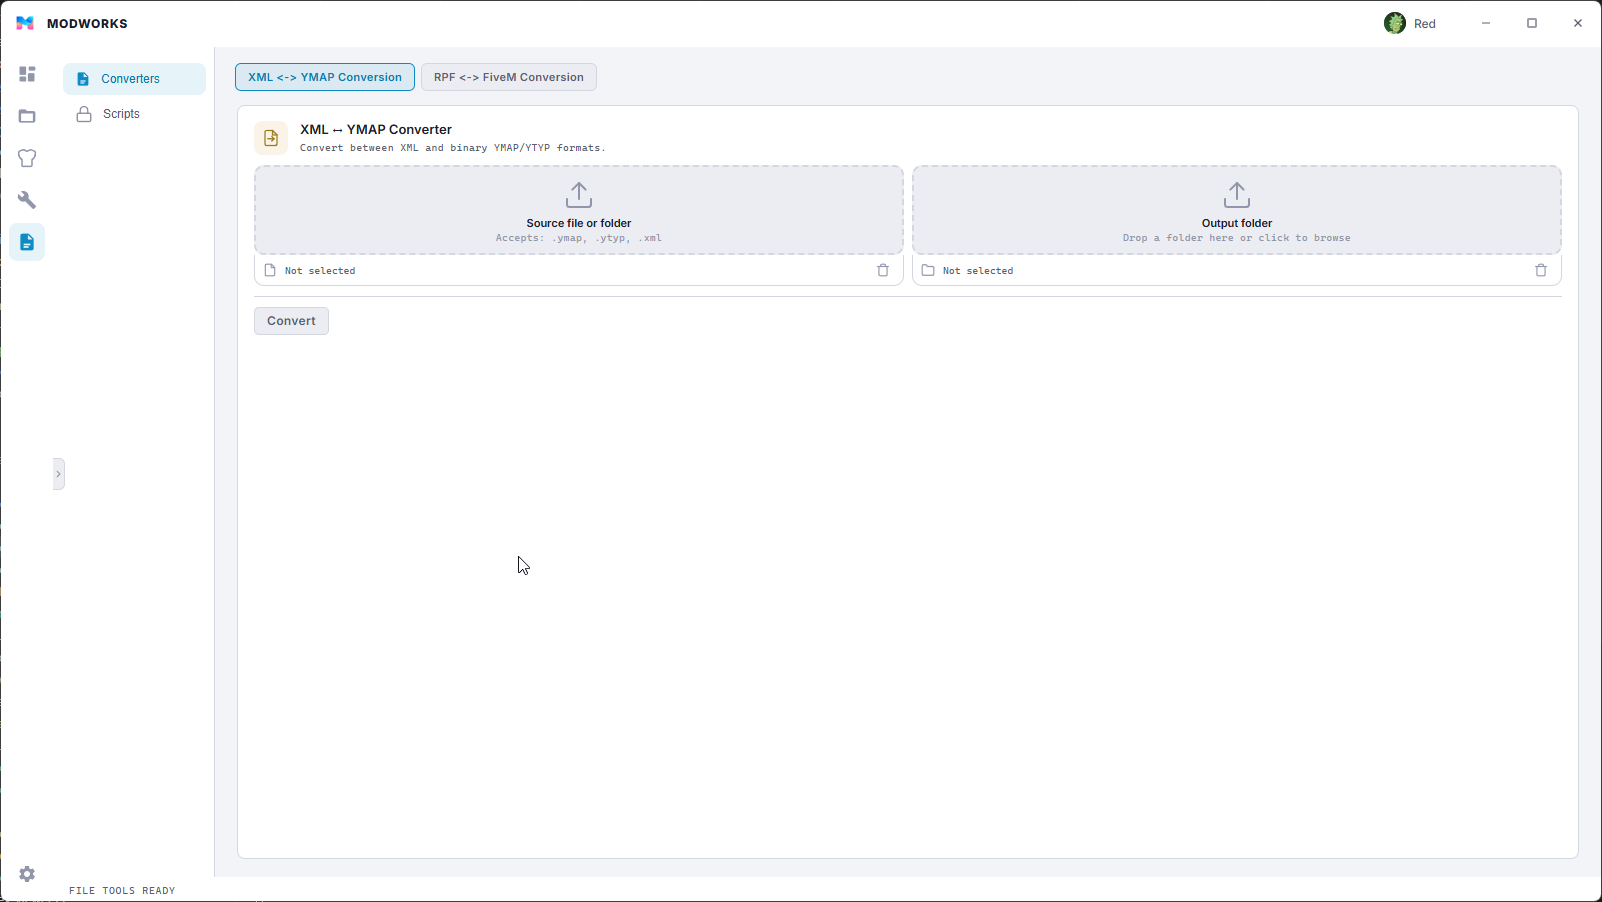The image size is (1602, 902).
Task: Open the dashboard icon in left rail
Action: click(27, 74)
